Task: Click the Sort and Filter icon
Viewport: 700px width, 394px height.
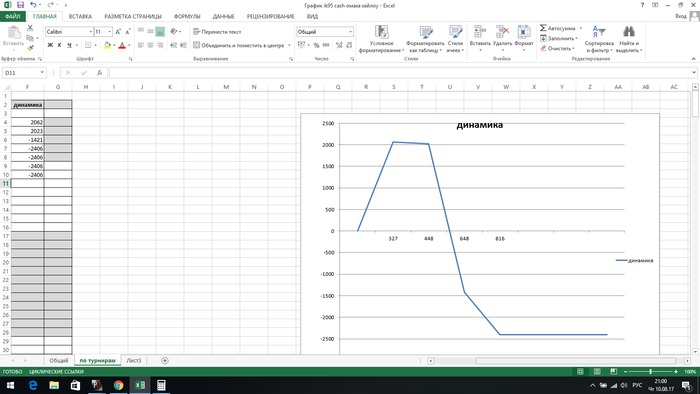Action: (599, 32)
